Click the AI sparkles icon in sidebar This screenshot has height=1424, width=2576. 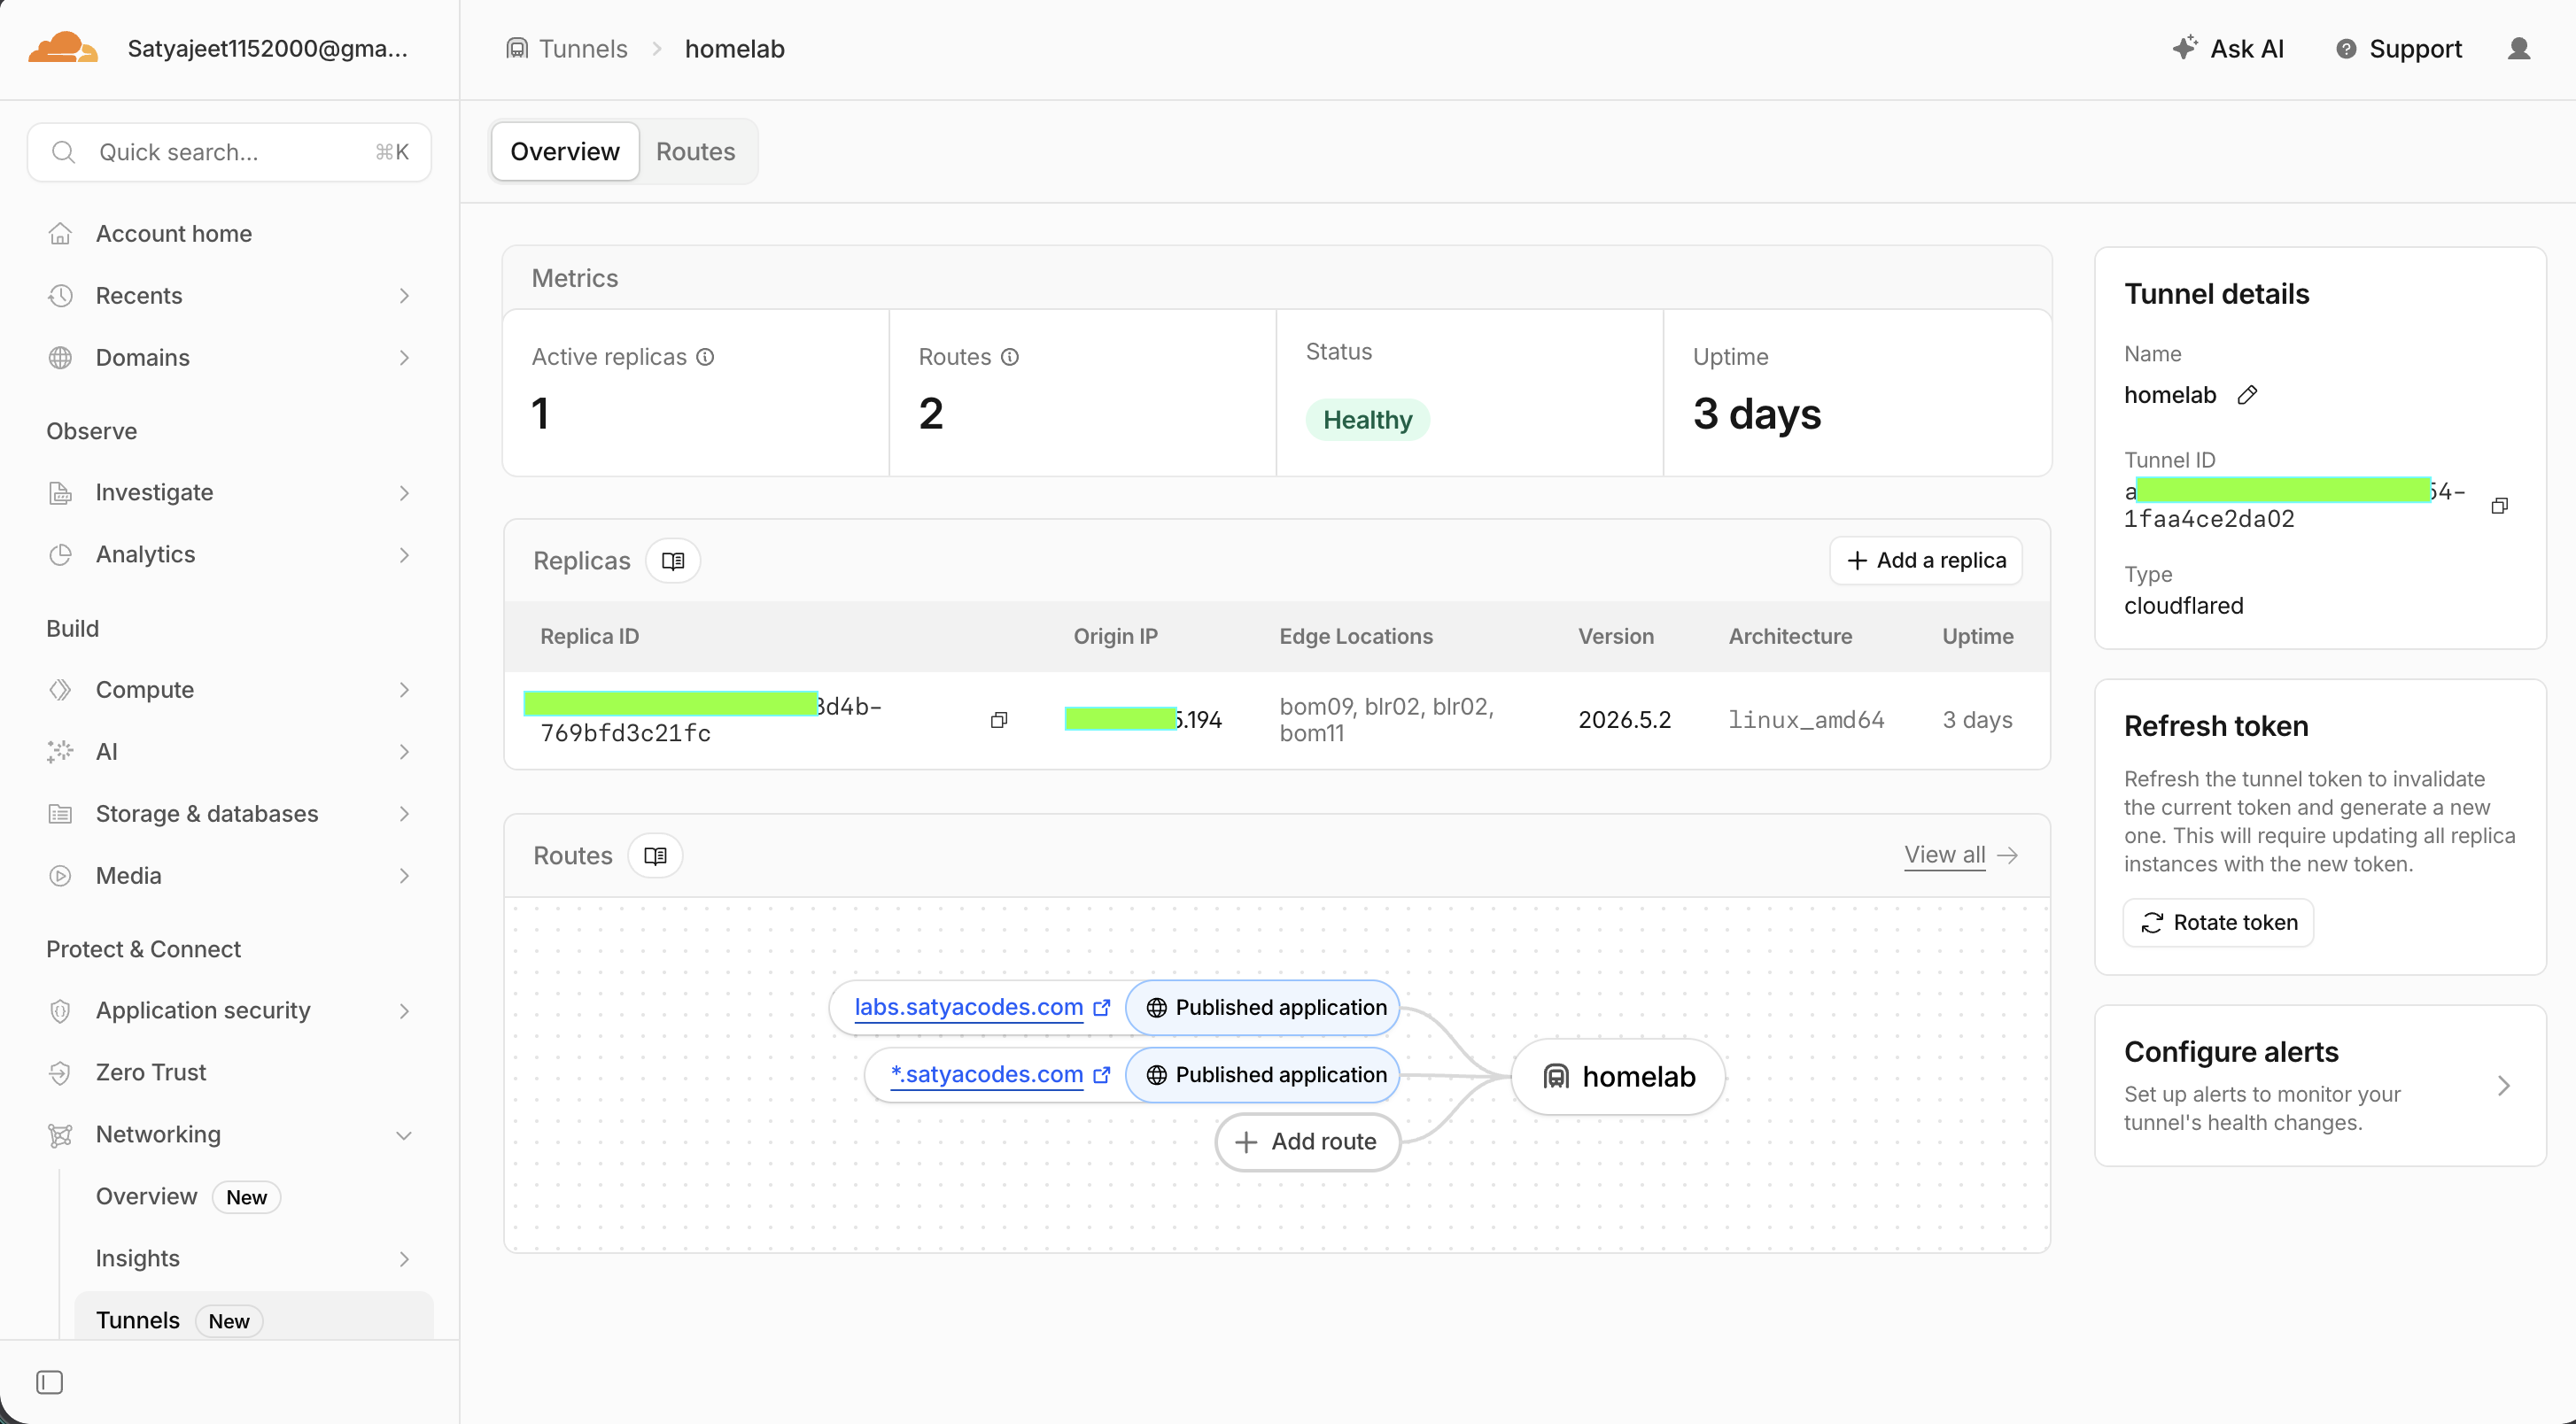coord(60,752)
